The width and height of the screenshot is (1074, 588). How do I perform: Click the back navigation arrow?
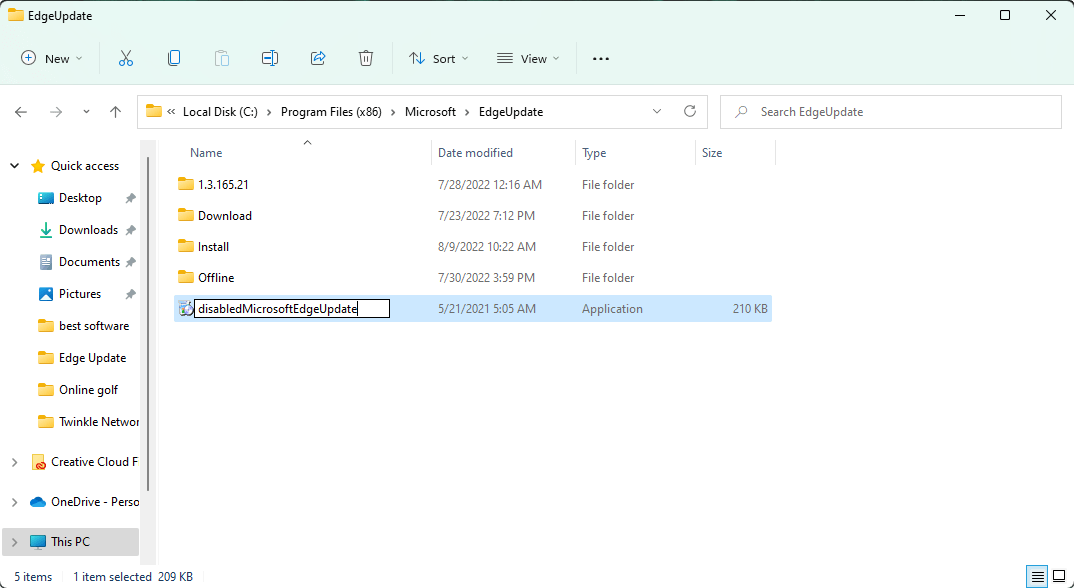coord(21,111)
